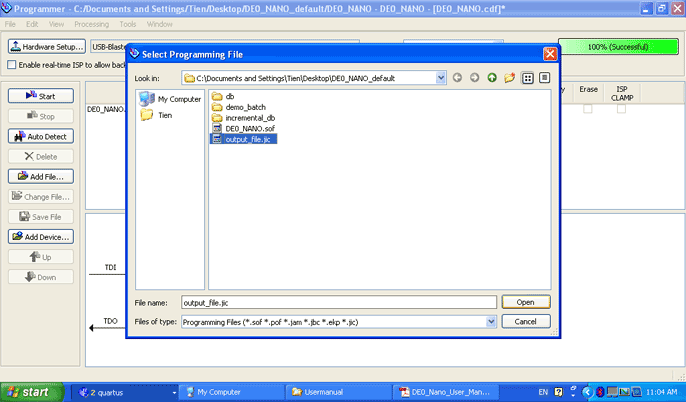Viewport: 686px width, 402px height.
Task: Click the forward navigation arrow
Action: pos(474,77)
